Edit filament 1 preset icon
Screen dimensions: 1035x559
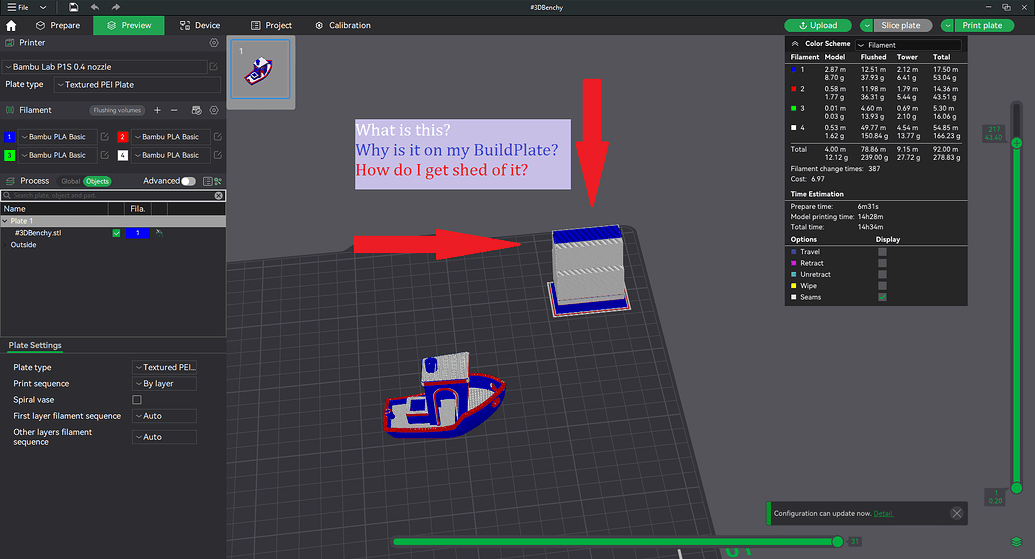coord(104,137)
